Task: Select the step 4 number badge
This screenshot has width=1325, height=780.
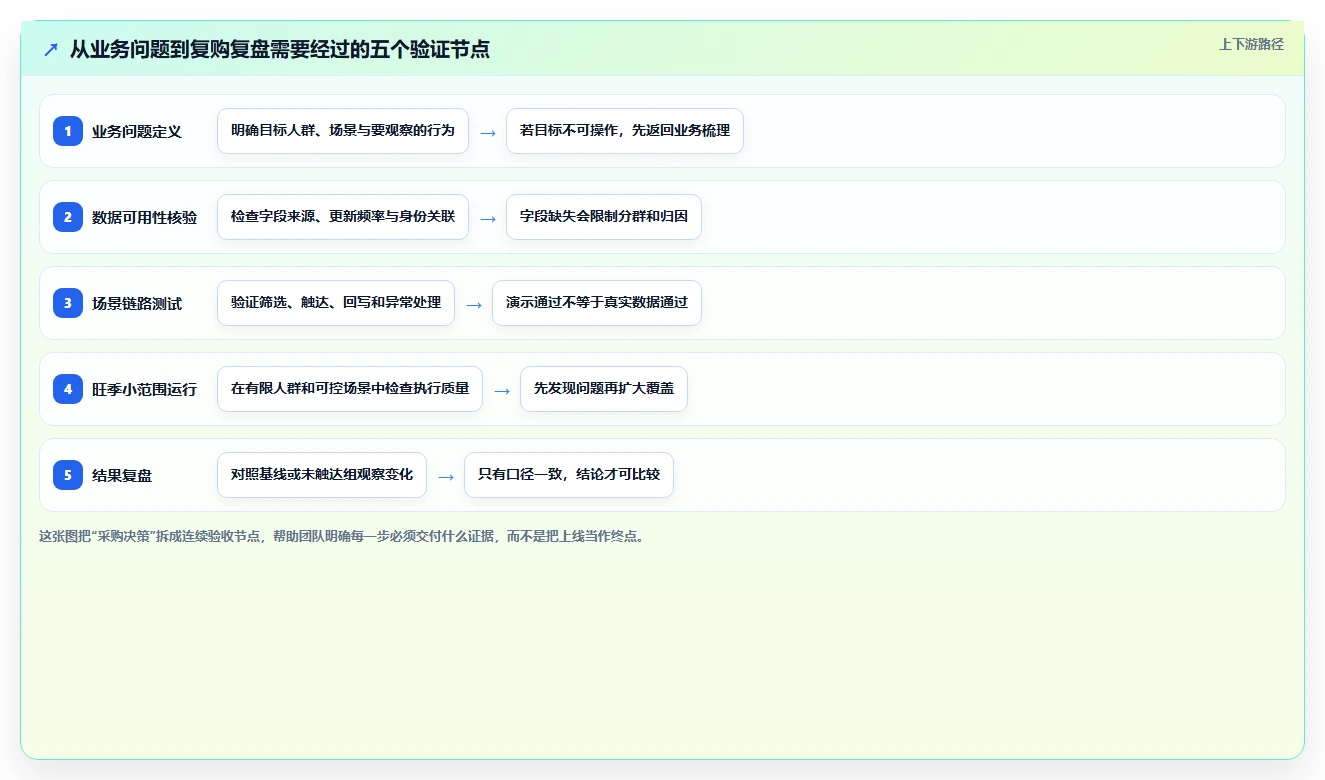Action: click(68, 389)
